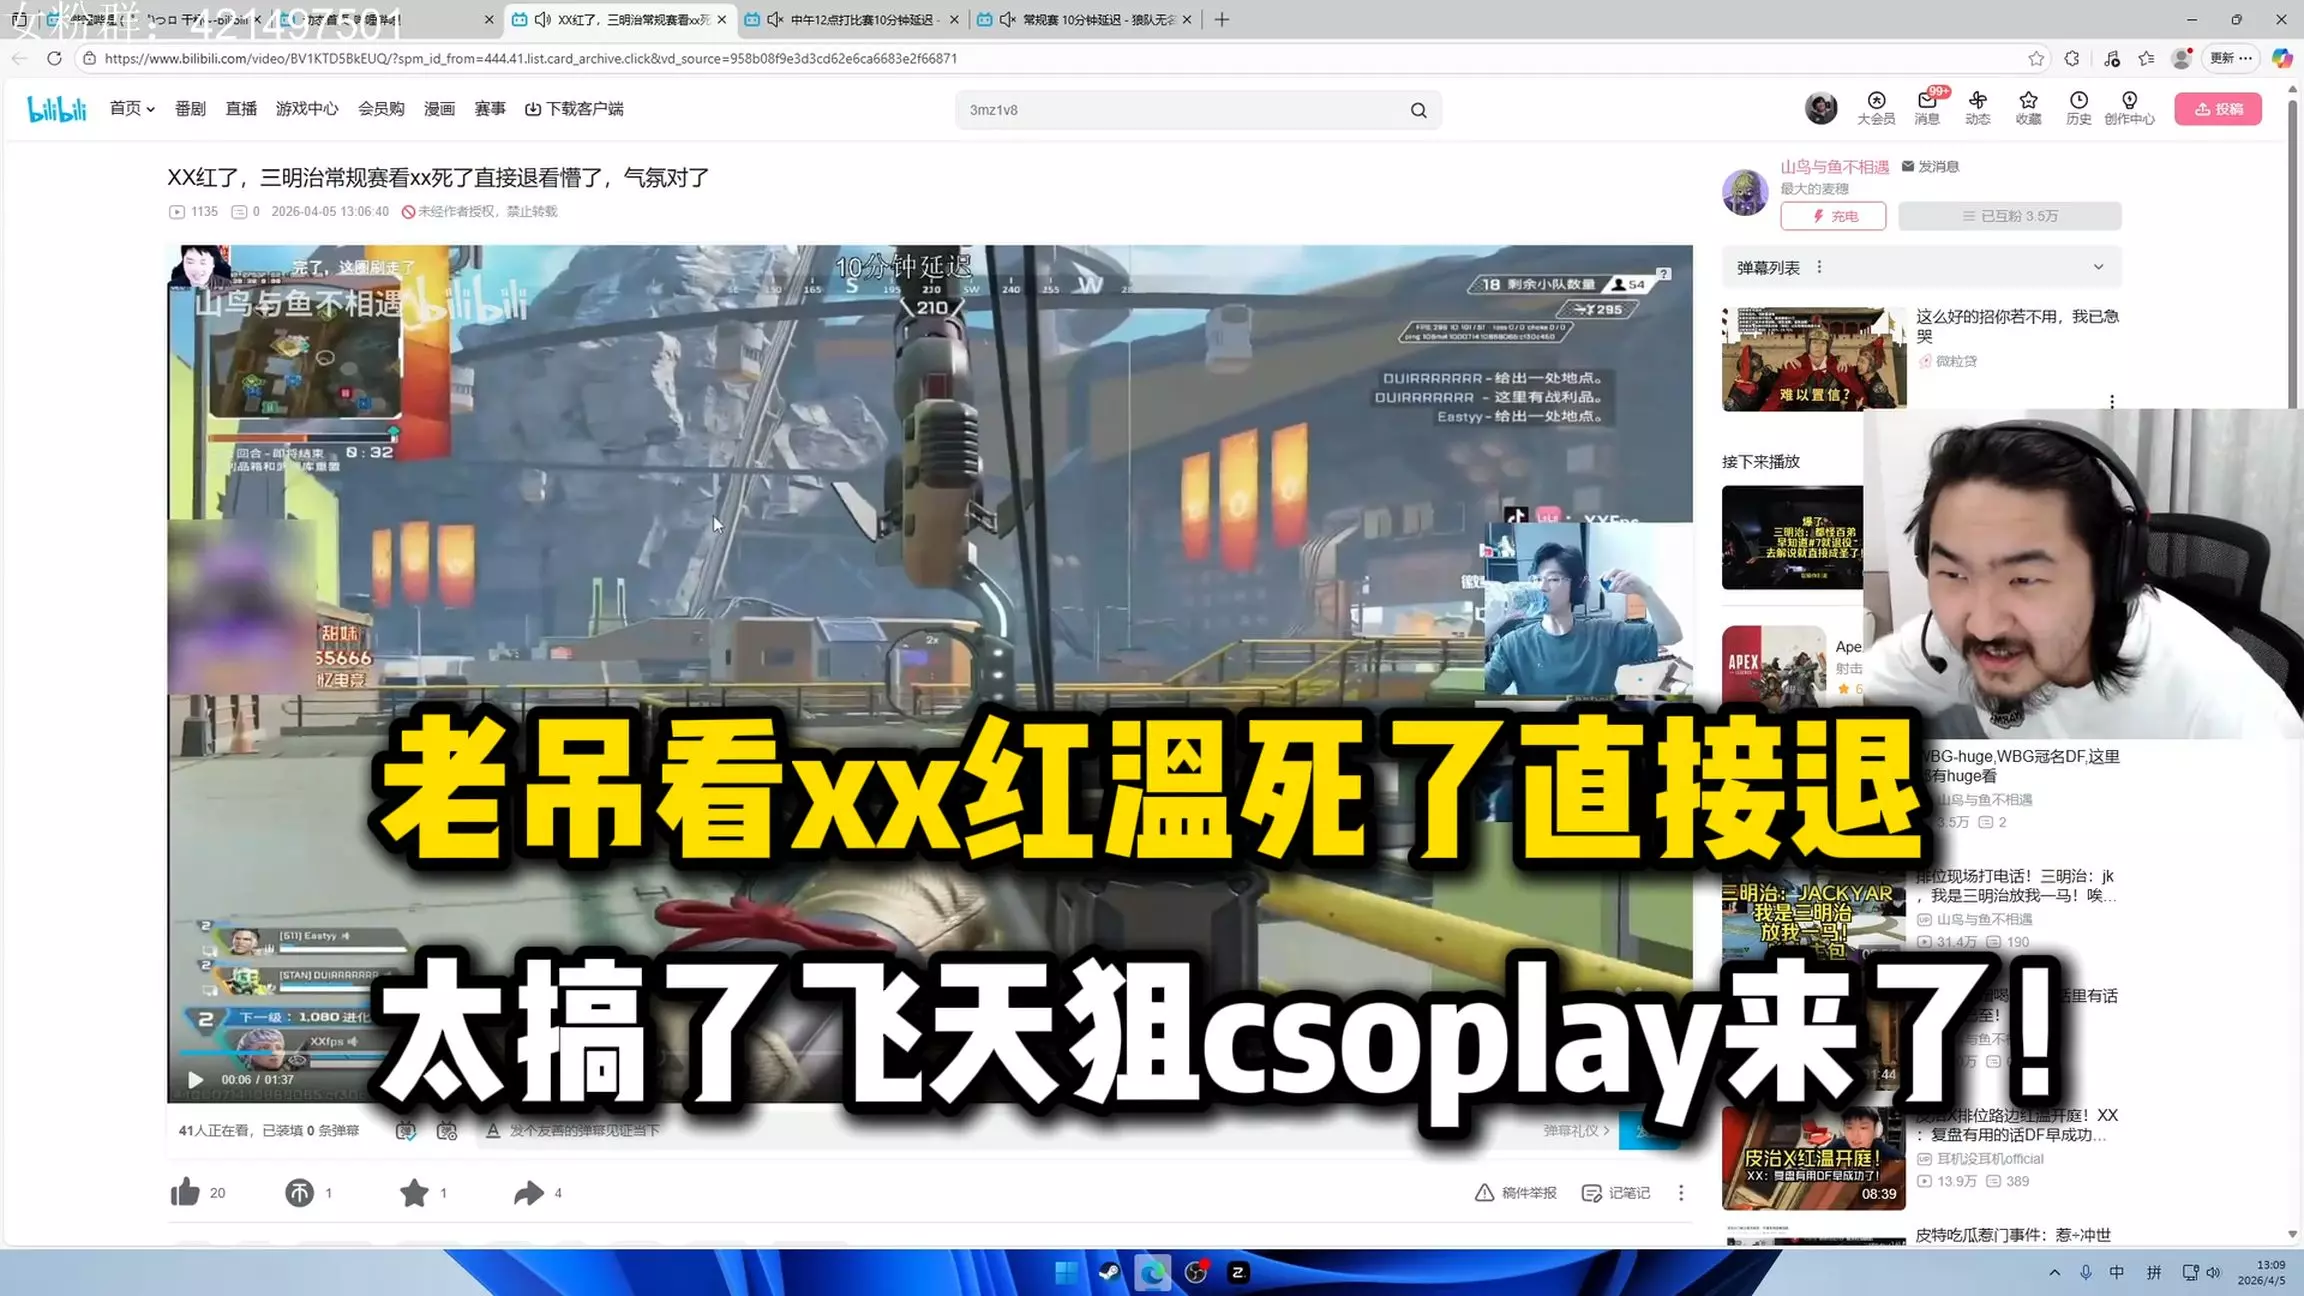Click the like thumbs-up icon

[185, 1192]
